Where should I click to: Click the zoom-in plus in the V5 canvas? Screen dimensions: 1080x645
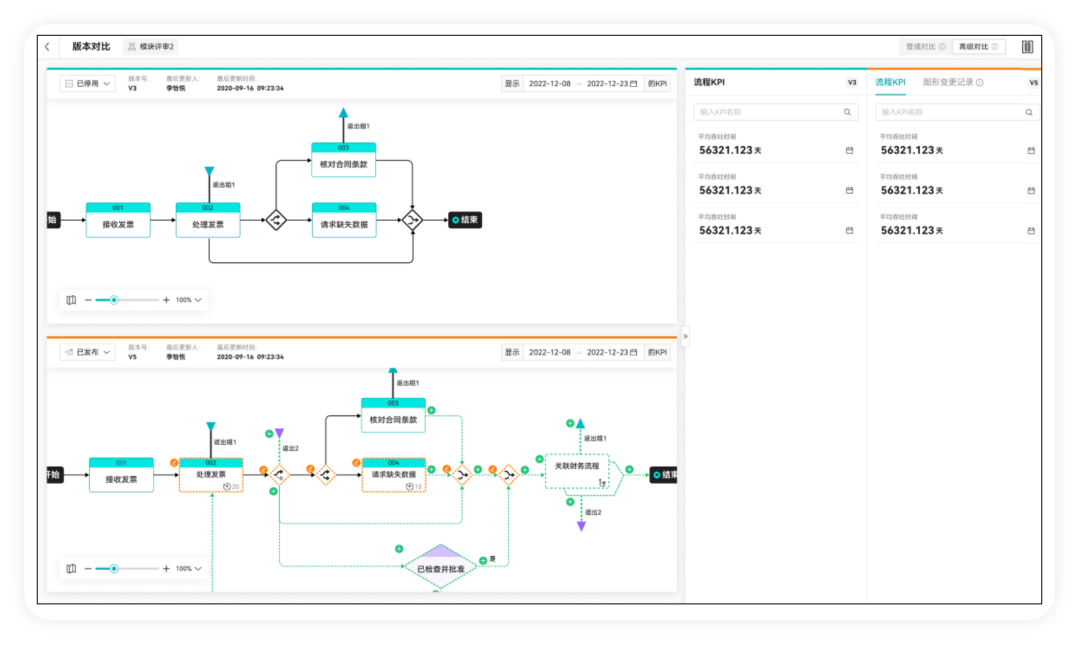pyautogui.click(x=166, y=569)
